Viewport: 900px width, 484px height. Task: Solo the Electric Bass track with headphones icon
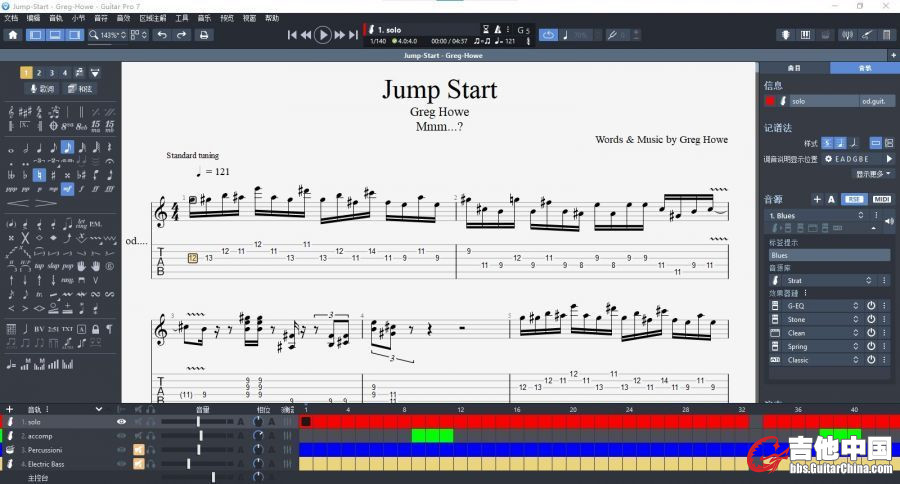click(x=152, y=464)
